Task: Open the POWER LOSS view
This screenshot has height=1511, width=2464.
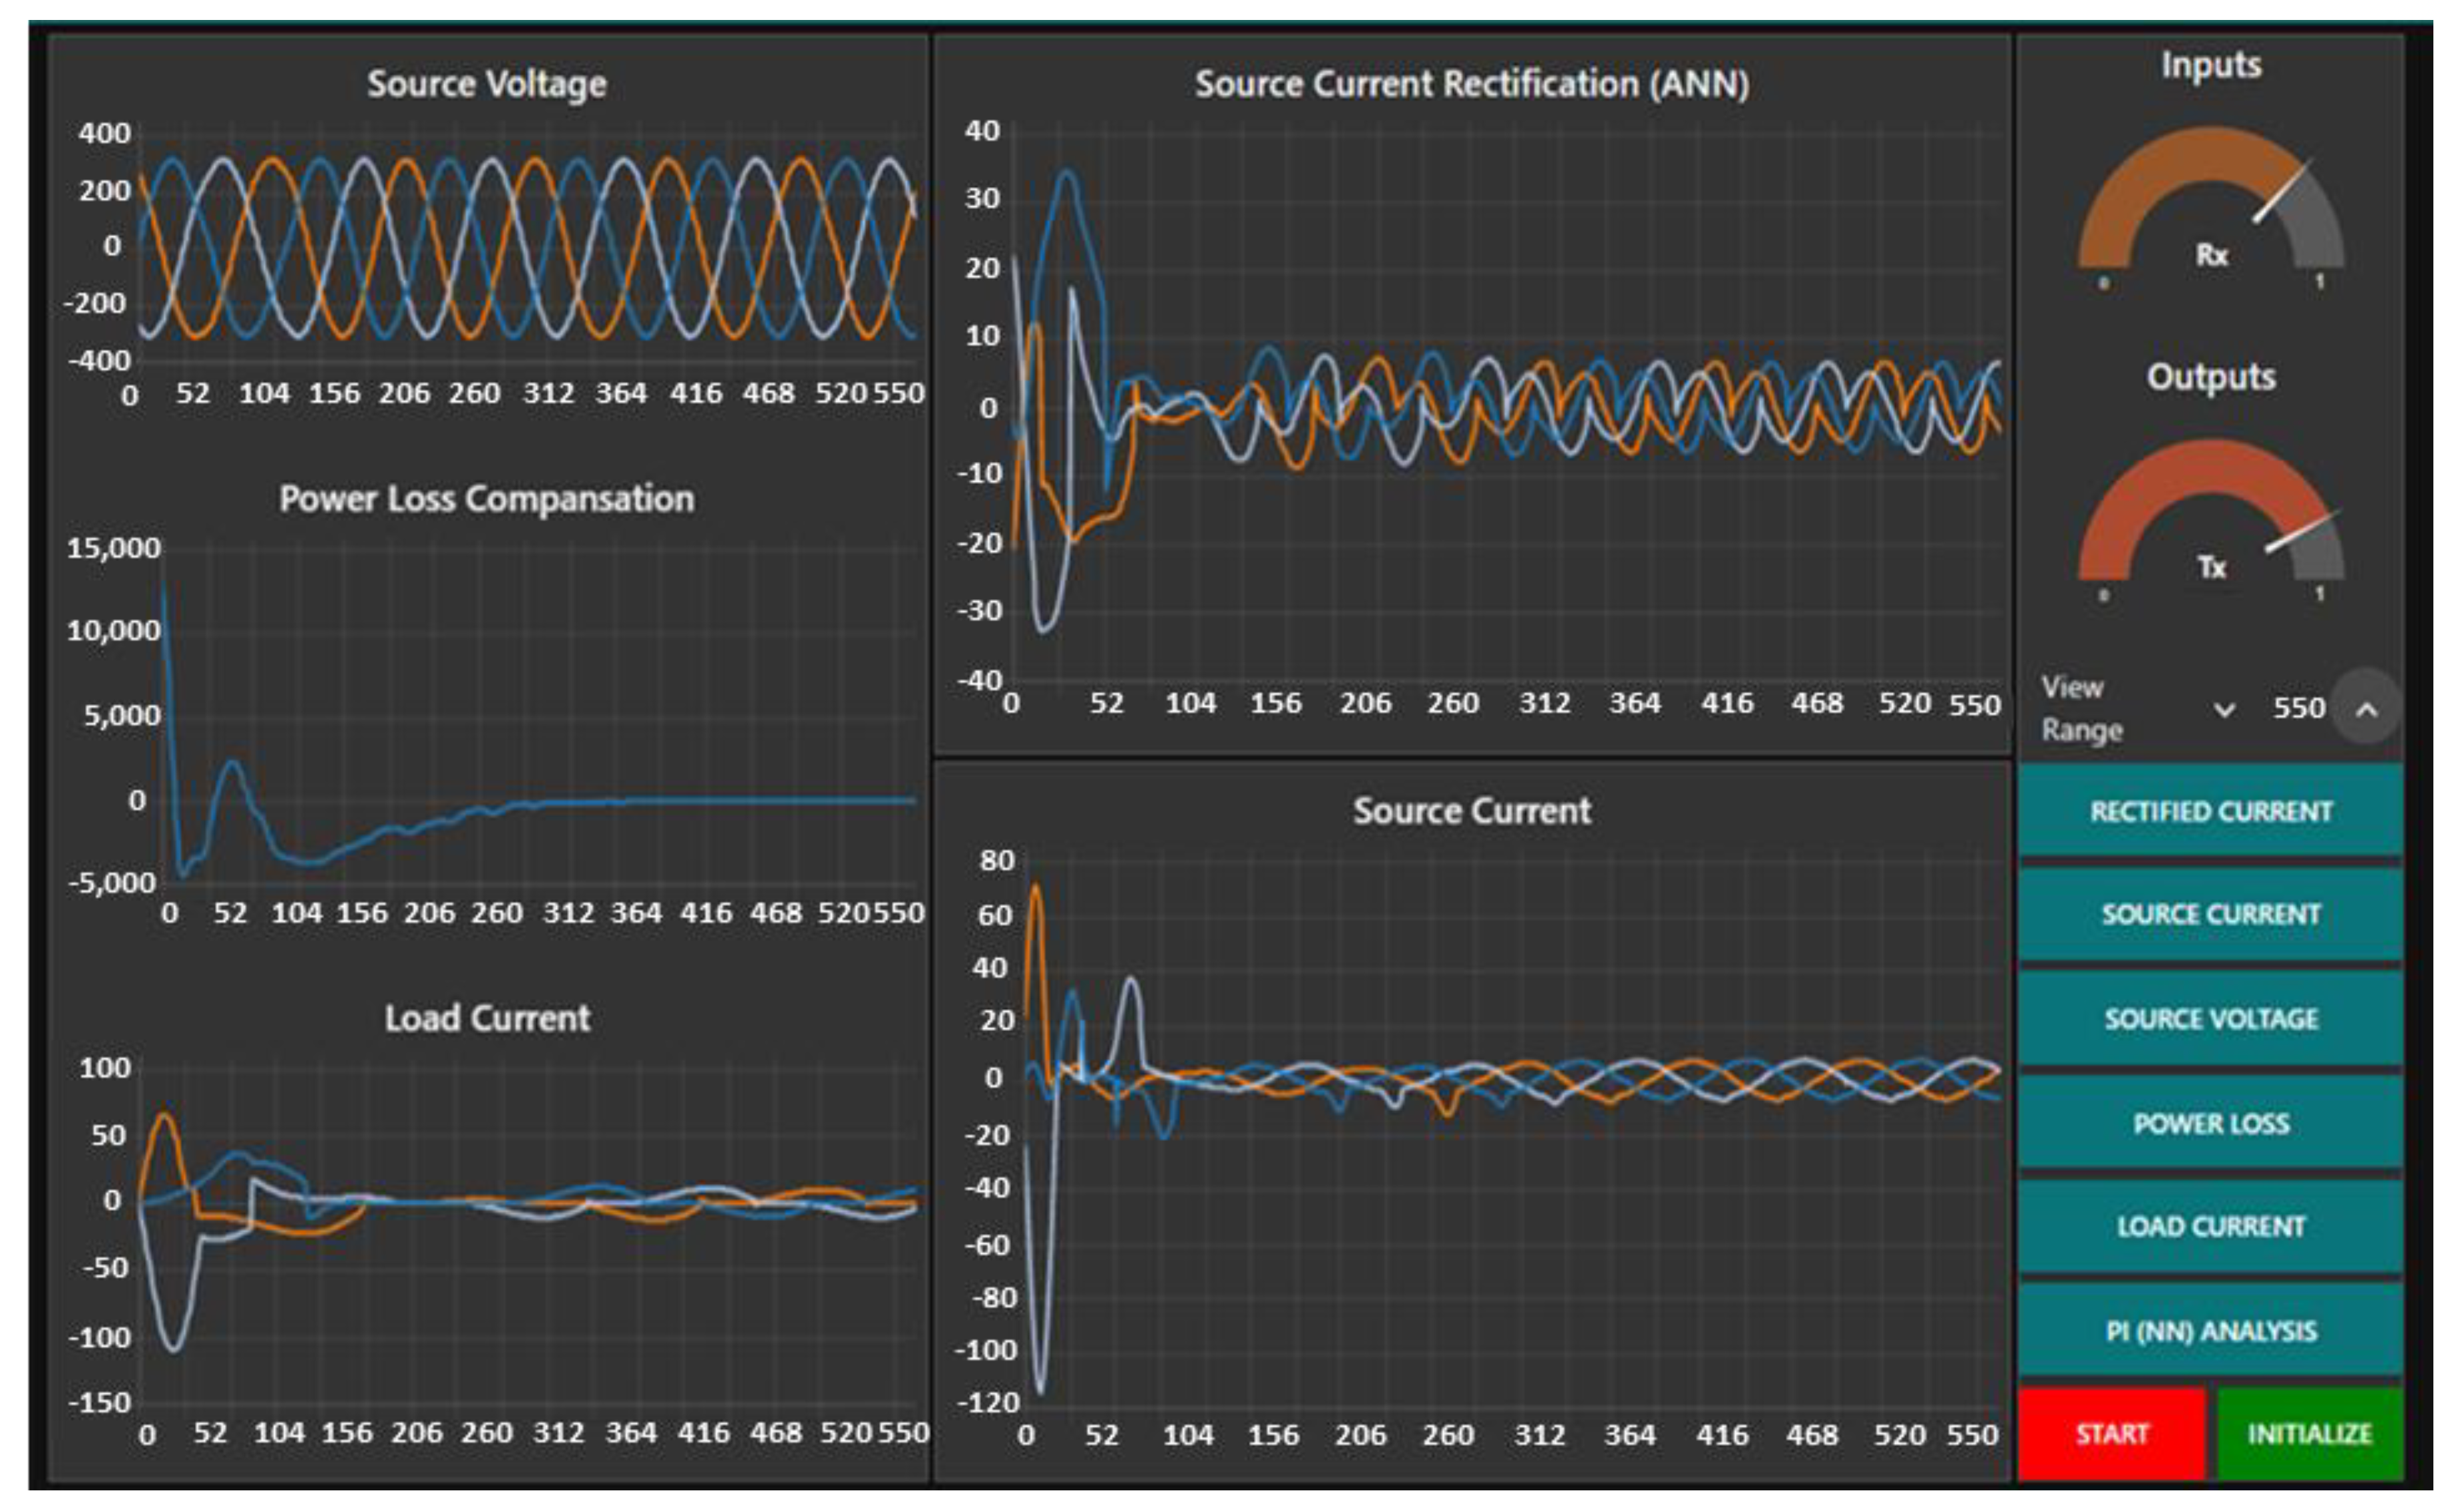Action: pos(2210,1123)
